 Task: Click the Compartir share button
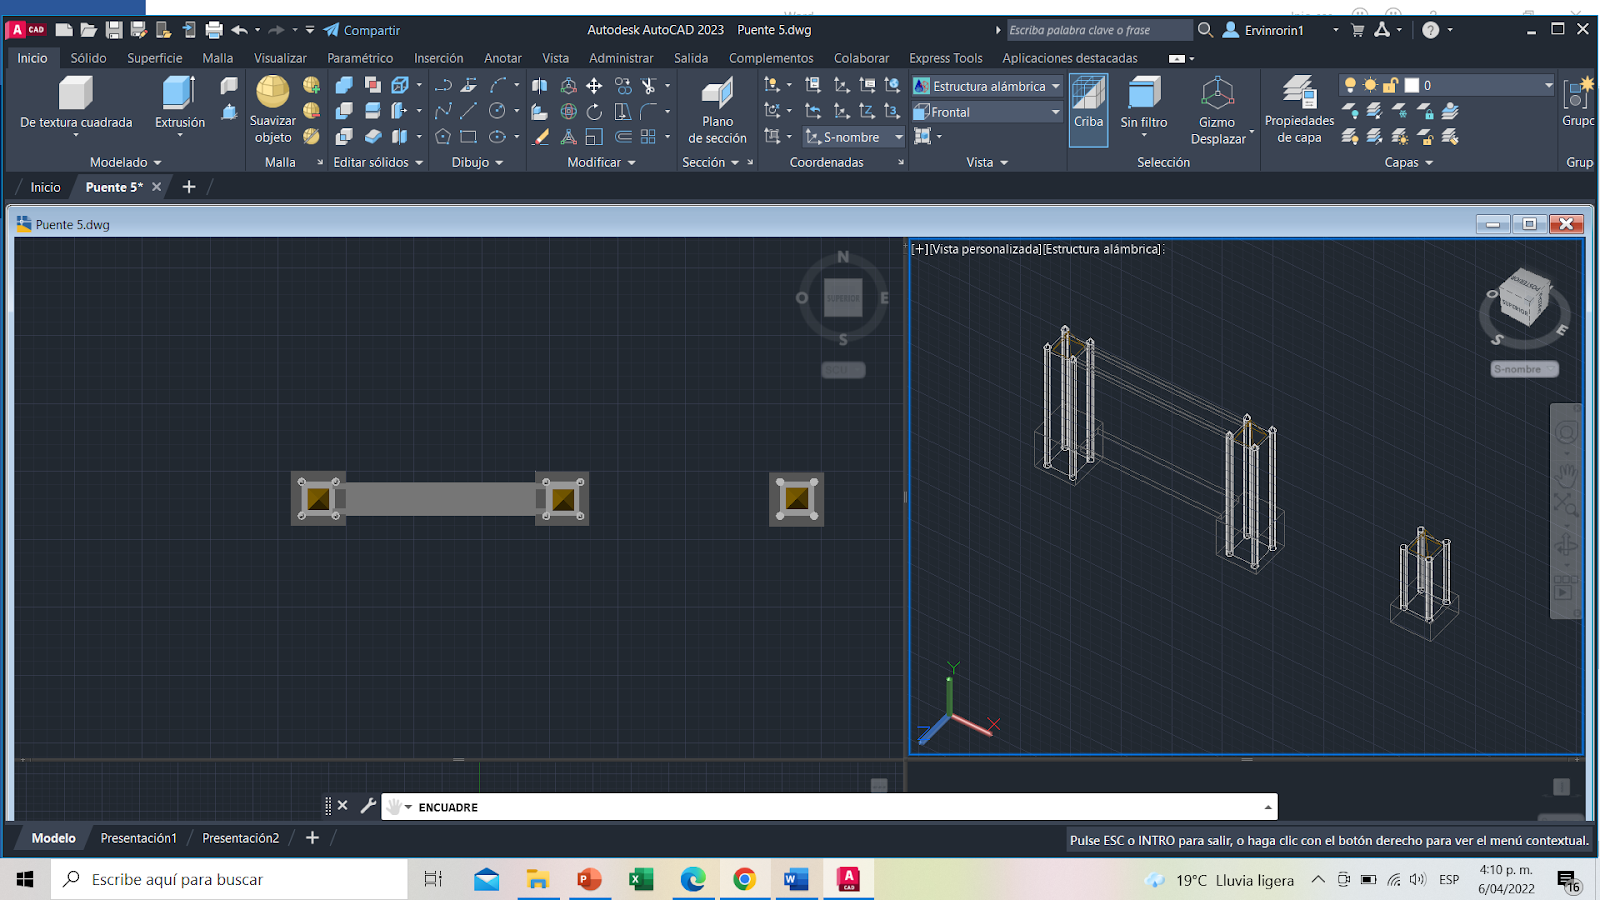click(x=361, y=30)
